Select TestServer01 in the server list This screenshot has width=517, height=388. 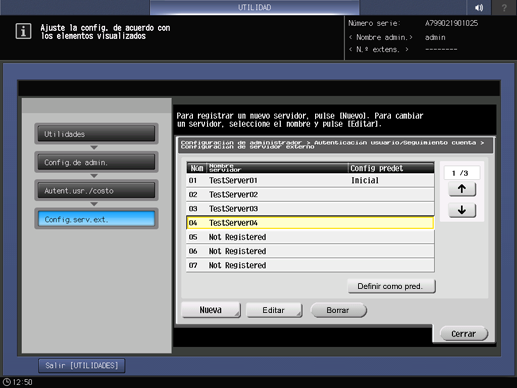310,180
